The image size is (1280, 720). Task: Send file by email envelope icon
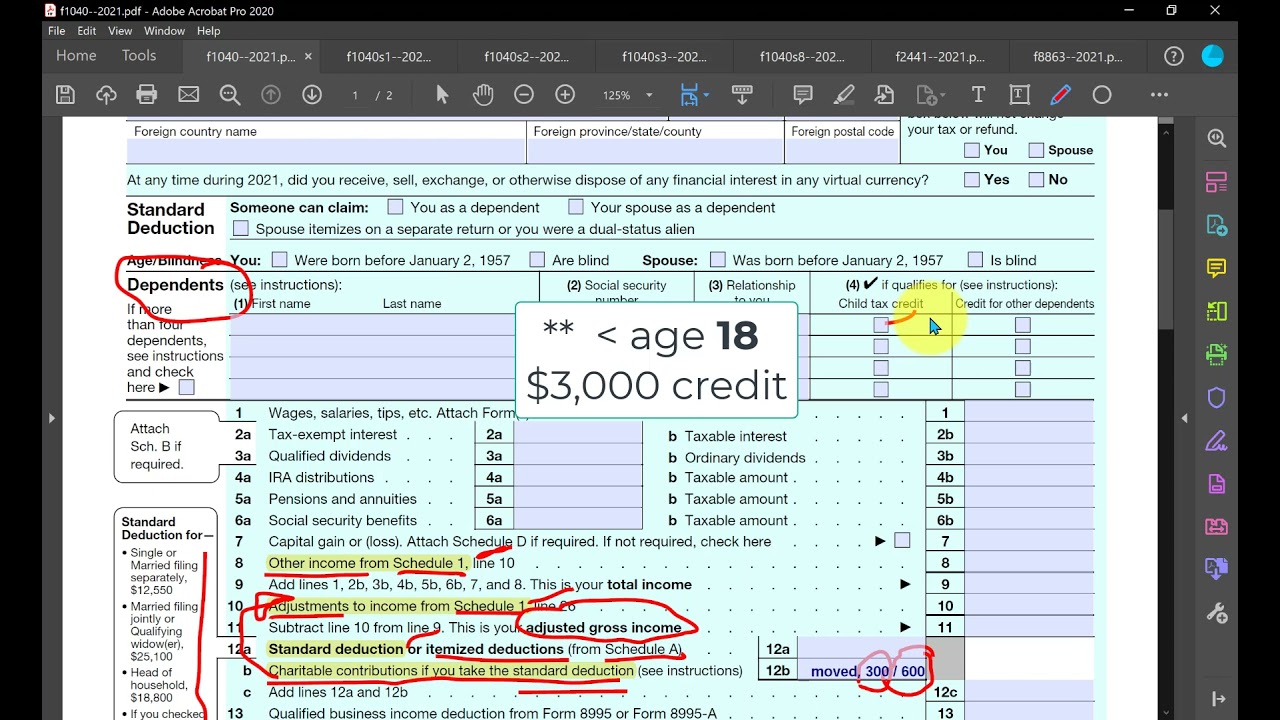[188, 95]
